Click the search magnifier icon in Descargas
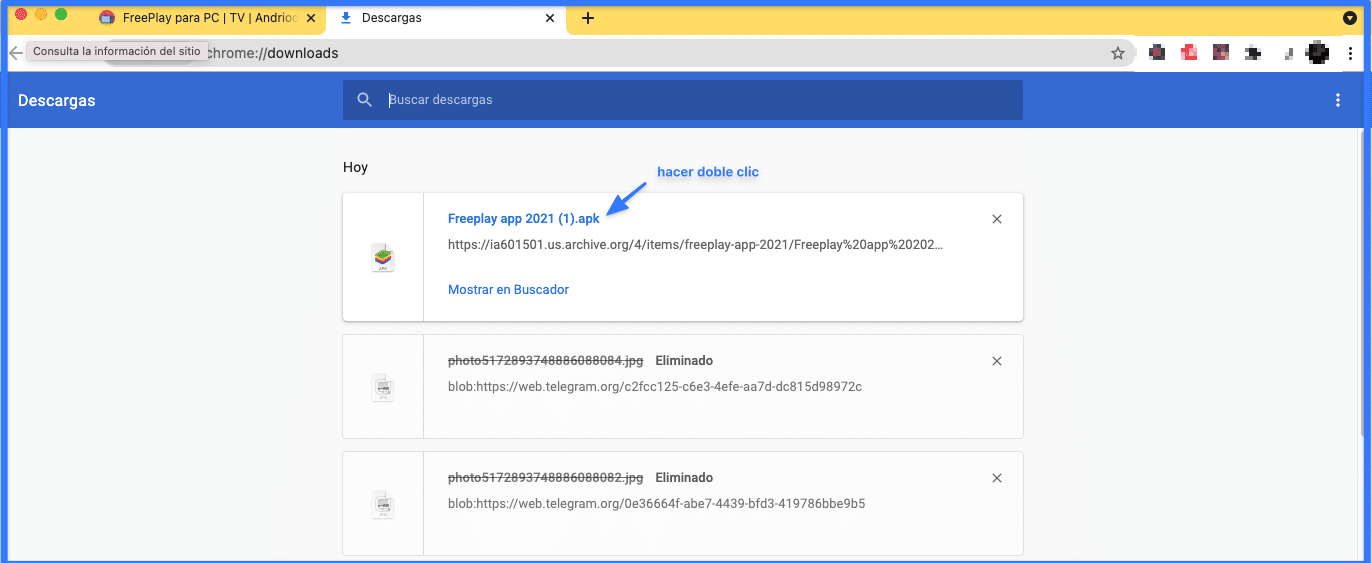The image size is (1372, 563). point(364,100)
